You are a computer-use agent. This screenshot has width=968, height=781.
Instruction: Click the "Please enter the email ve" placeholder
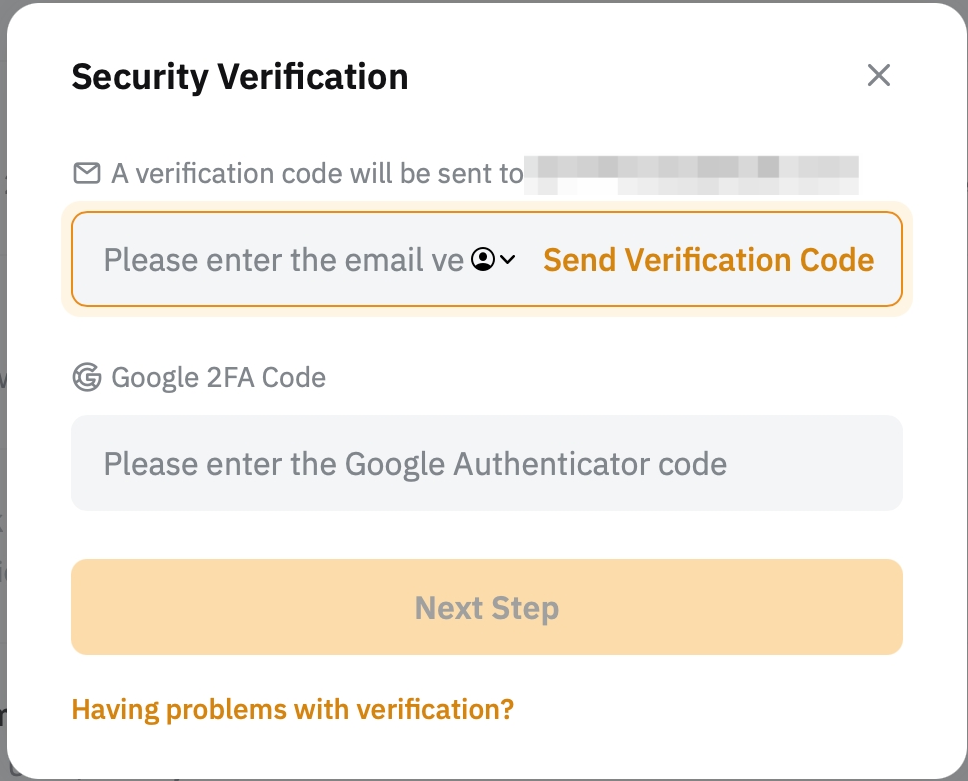tap(283, 260)
